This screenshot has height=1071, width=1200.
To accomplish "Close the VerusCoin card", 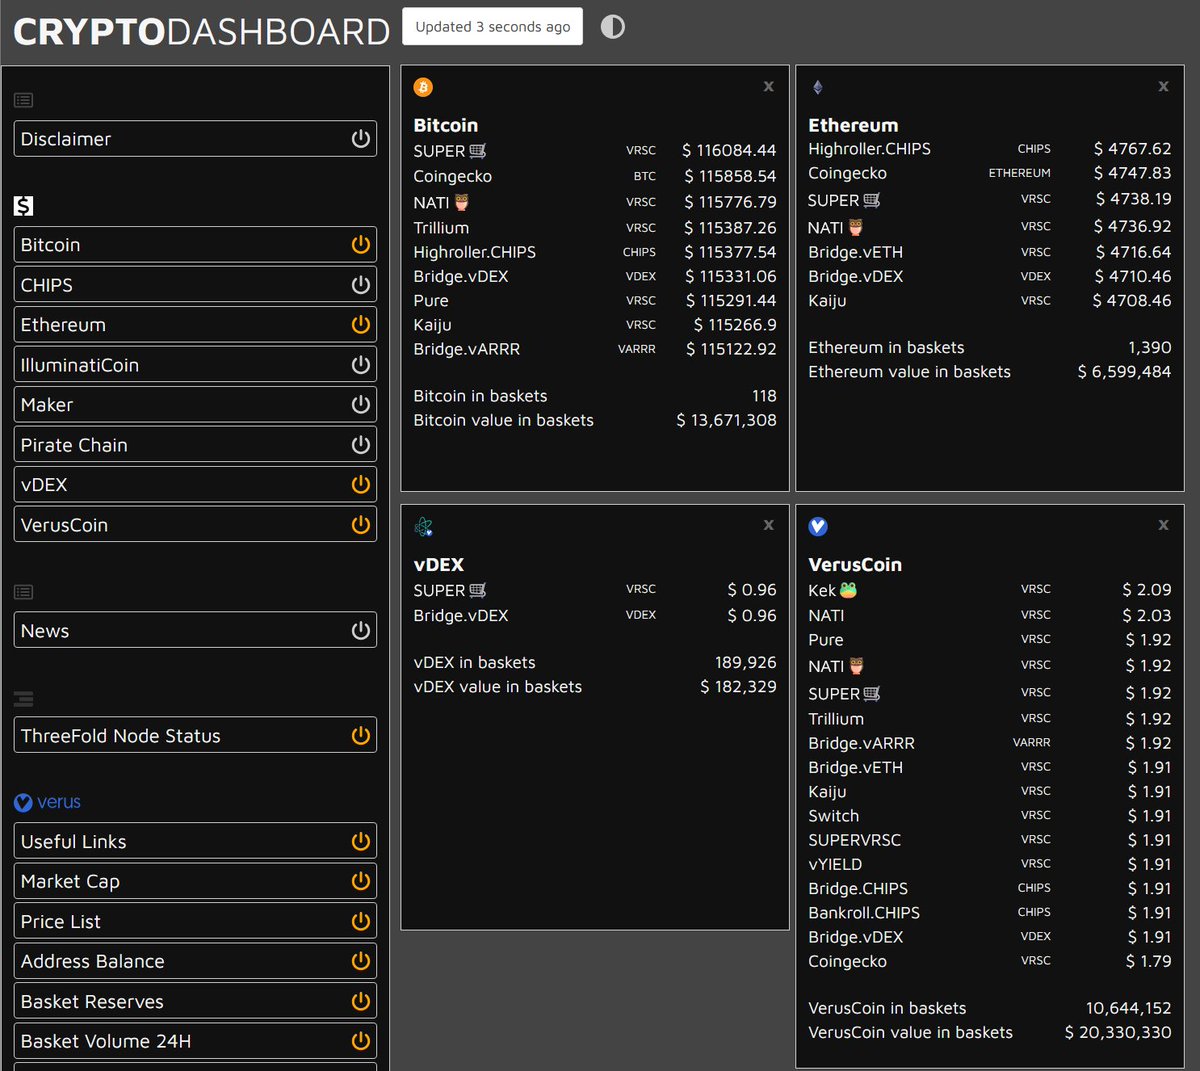I will pos(1163,525).
